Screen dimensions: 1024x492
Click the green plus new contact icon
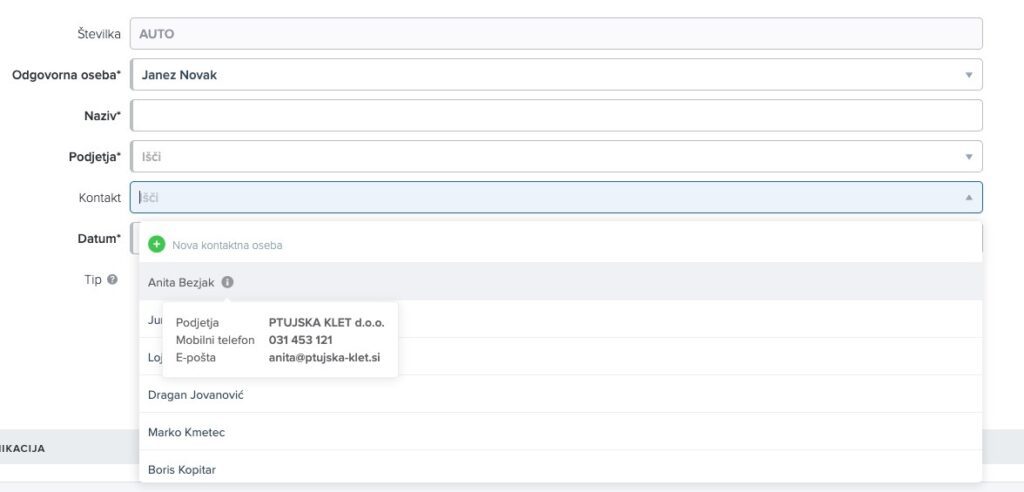coord(156,244)
